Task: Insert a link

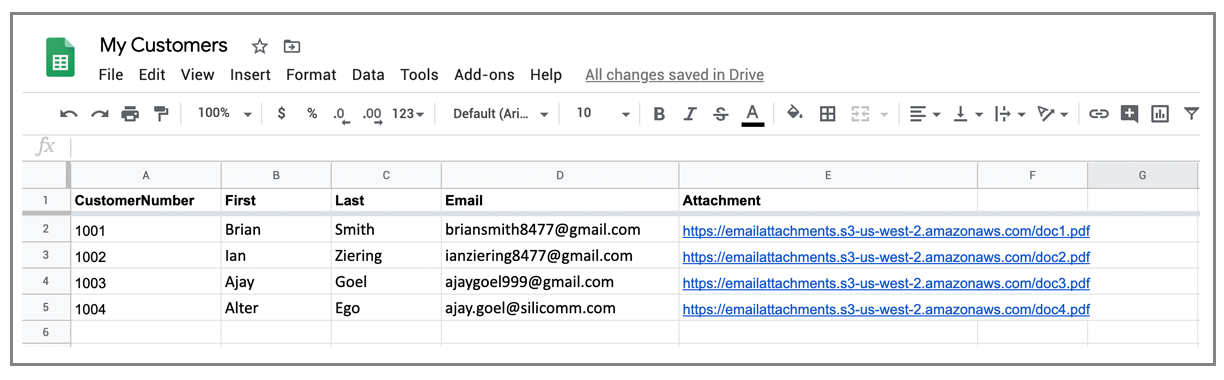Action: coord(1099,114)
